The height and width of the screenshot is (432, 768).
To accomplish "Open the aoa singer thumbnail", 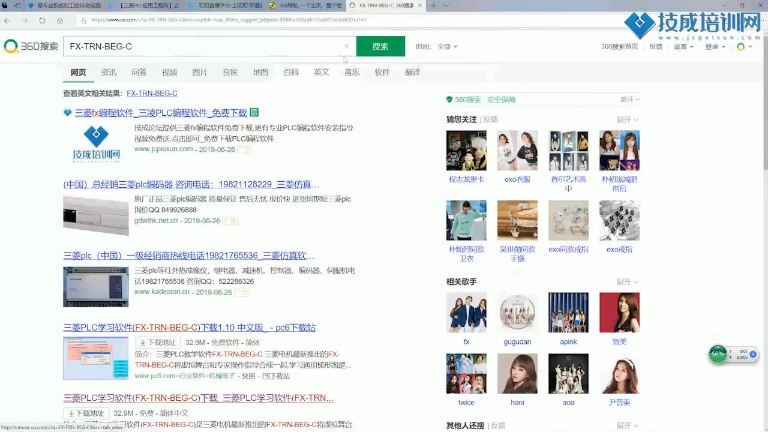I will coord(568,374).
